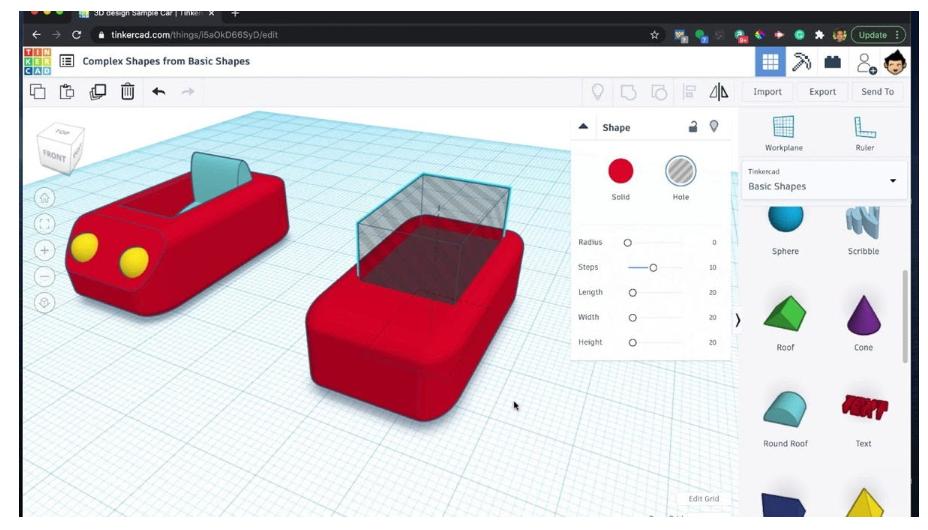Delete selection with the trash icon
928x530 pixels.
click(127, 92)
